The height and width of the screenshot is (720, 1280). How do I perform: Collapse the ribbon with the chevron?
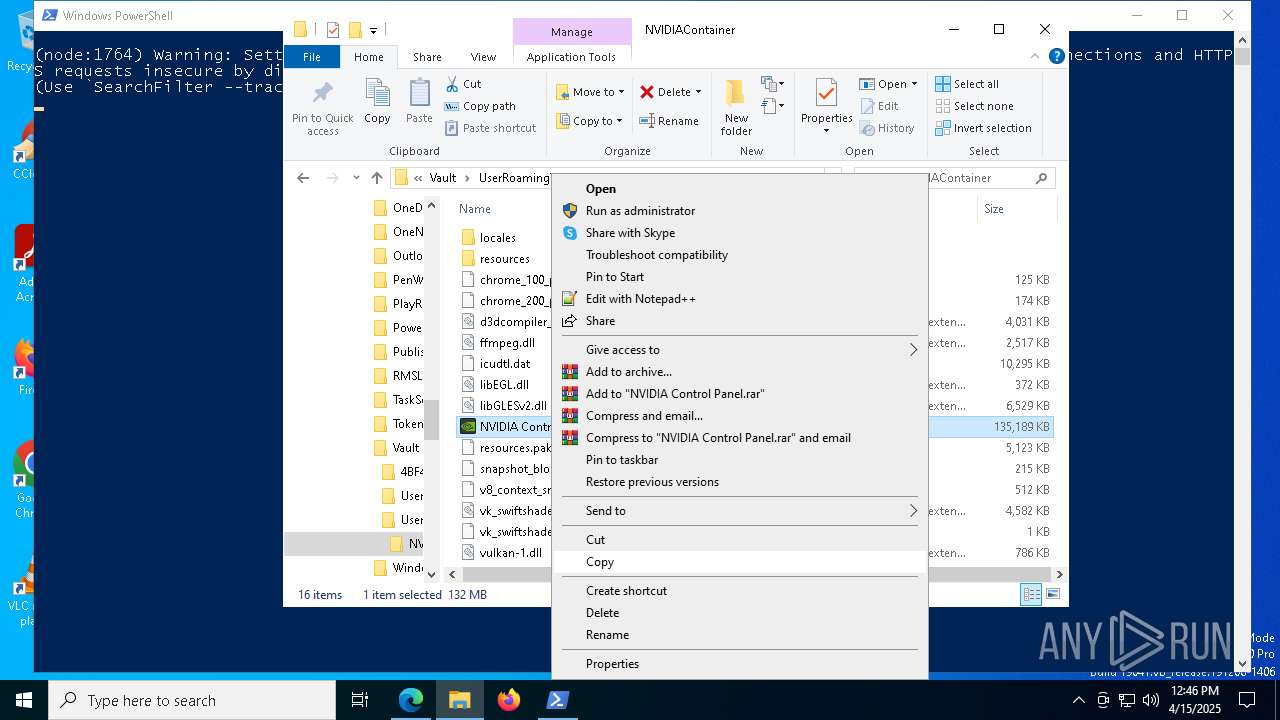(1035, 57)
